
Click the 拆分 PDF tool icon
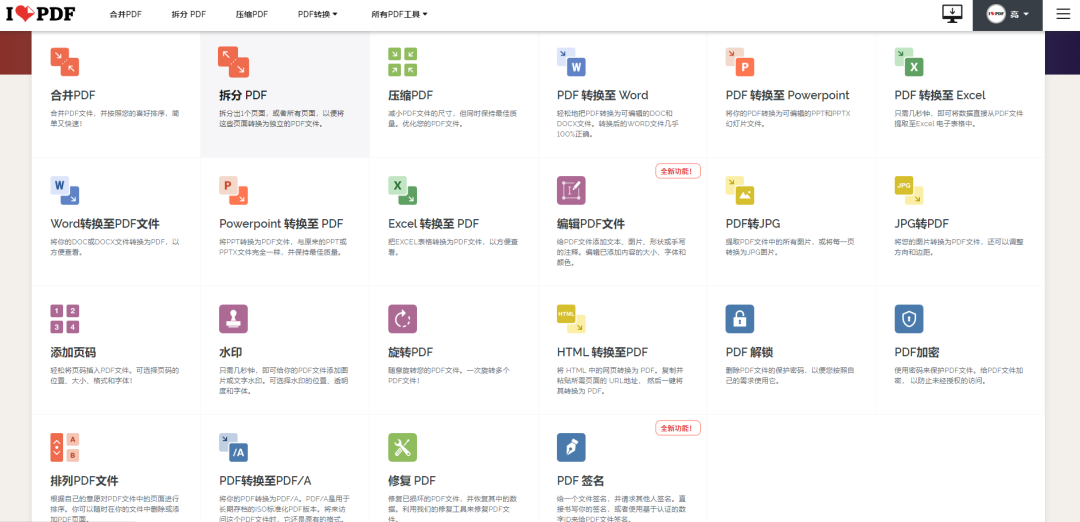pyautogui.click(x=233, y=61)
